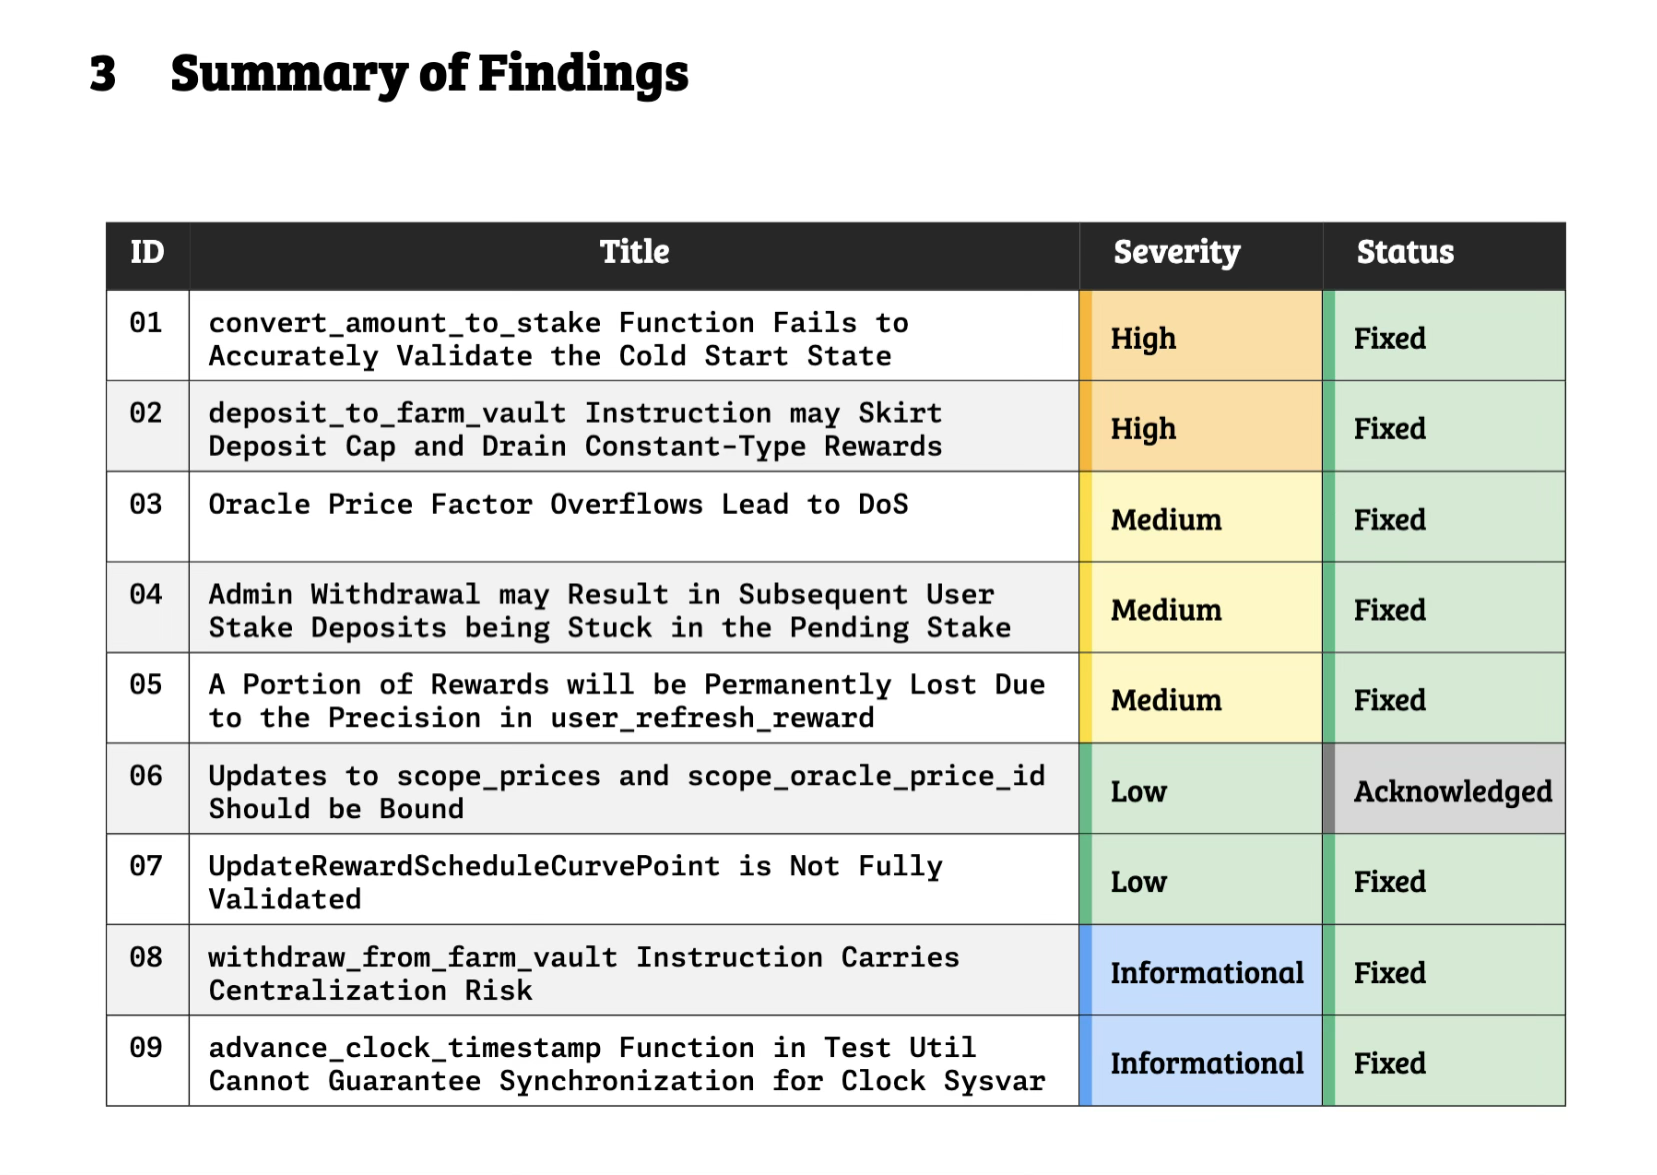This screenshot has height=1175, width=1657.
Task: Click the Informational severity cell for finding 08
Action: 1206,973
